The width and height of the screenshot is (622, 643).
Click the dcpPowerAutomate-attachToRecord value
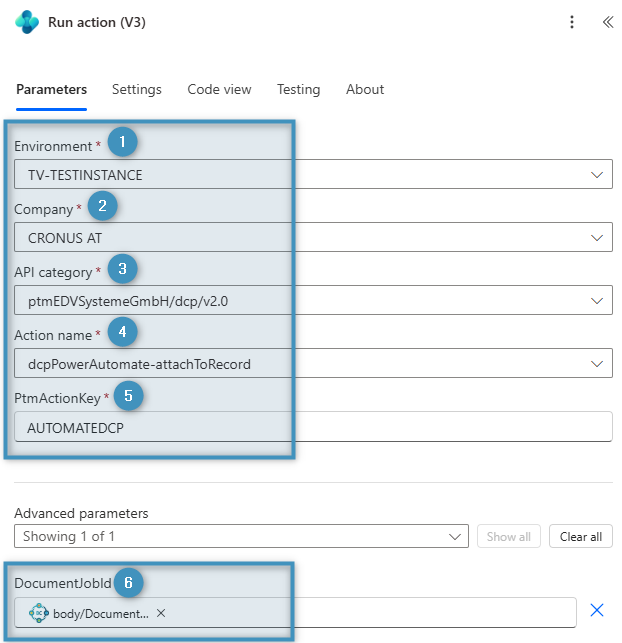139,364
